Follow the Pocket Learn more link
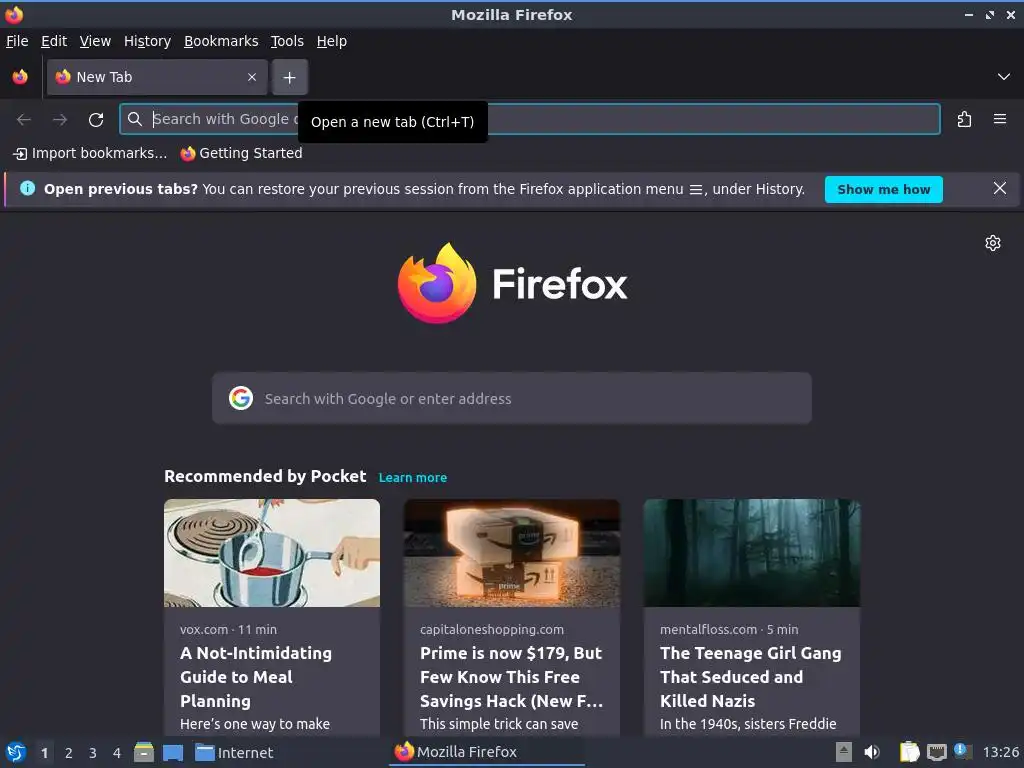This screenshot has height=768, width=1024. (413, 477)
